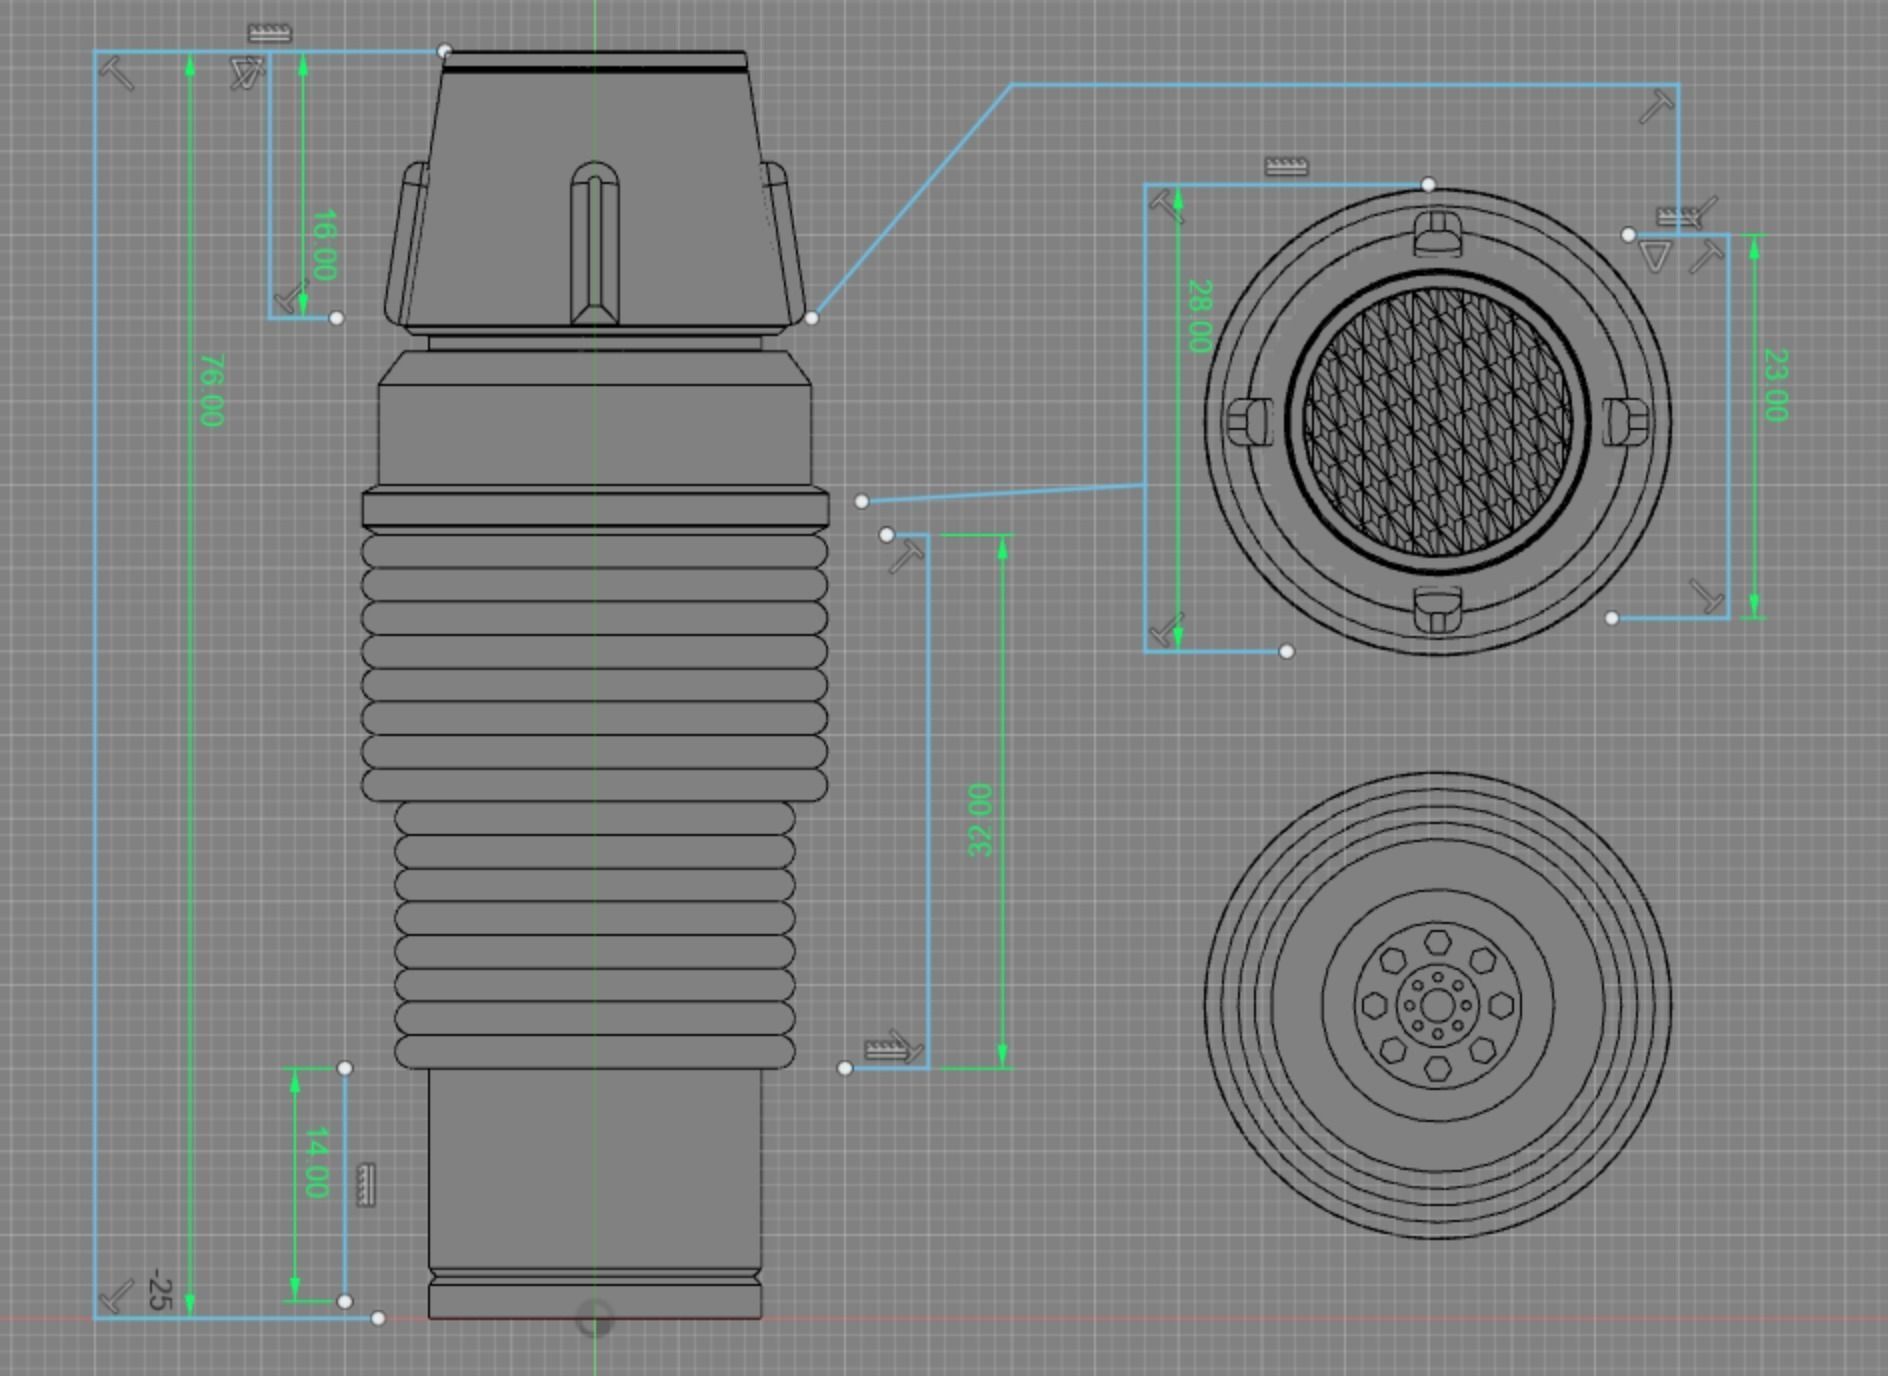The image size is (1888, 1376).
Task: Select the mesh grille in the top view
Action: pyautogui.click(x=1437, y=421)
